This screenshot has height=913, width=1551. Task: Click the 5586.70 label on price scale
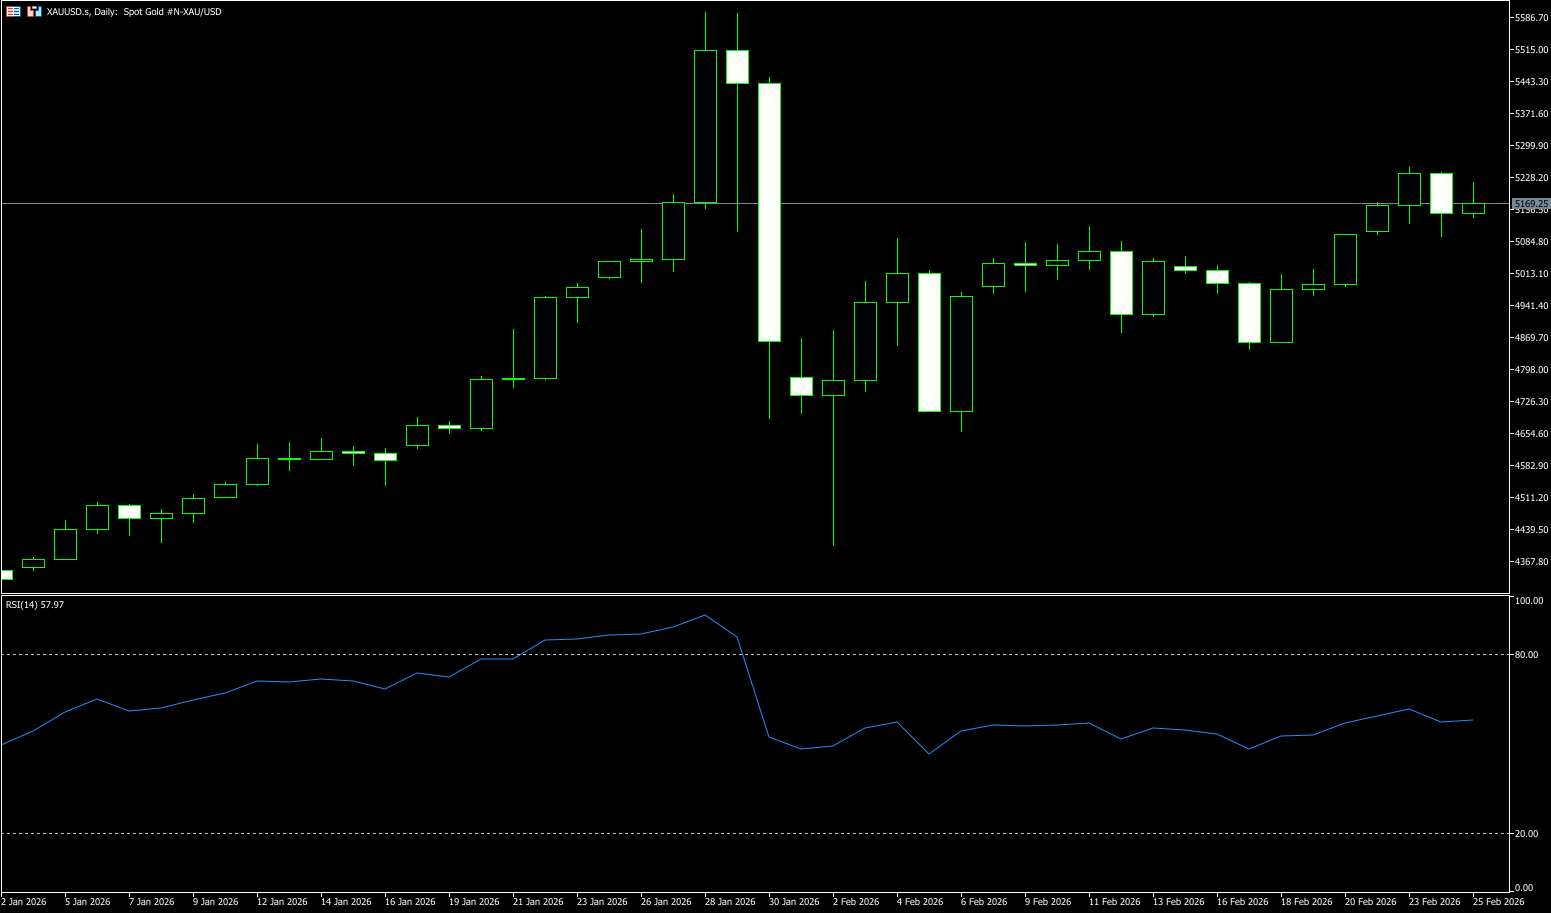tap(1531, 18)
